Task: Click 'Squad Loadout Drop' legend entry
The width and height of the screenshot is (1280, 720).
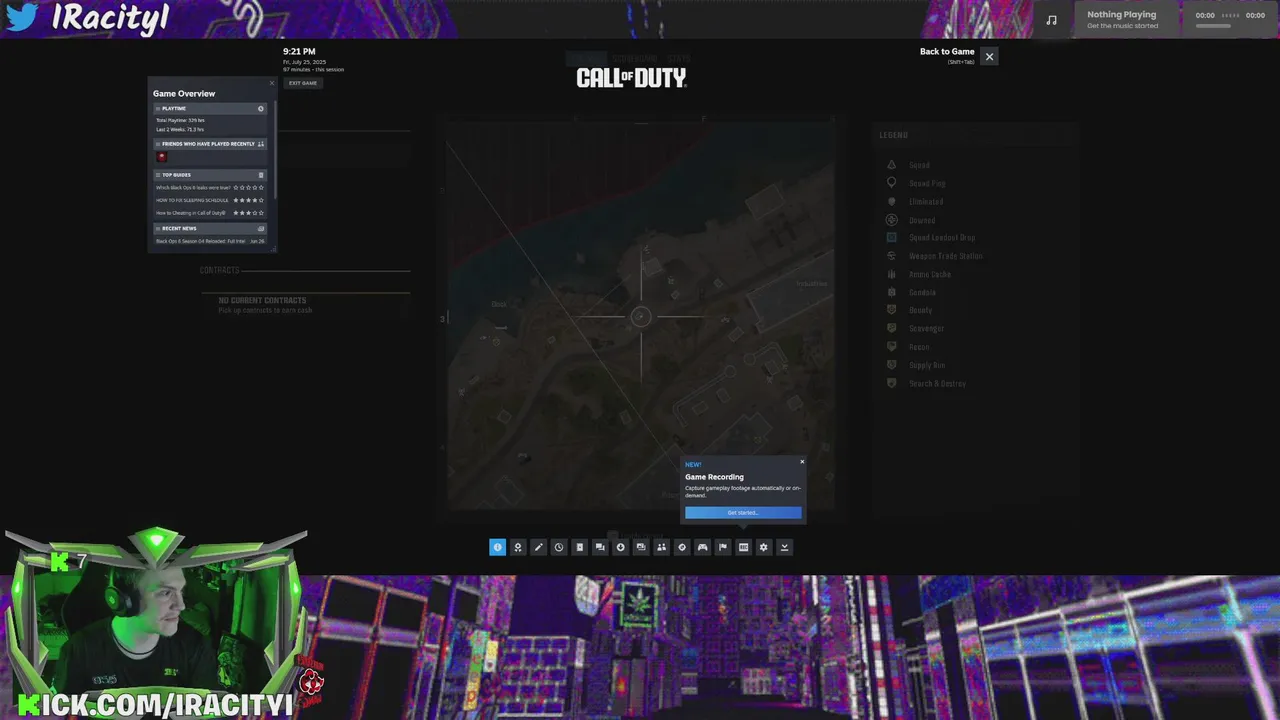Action: click(x=942, y=238)
